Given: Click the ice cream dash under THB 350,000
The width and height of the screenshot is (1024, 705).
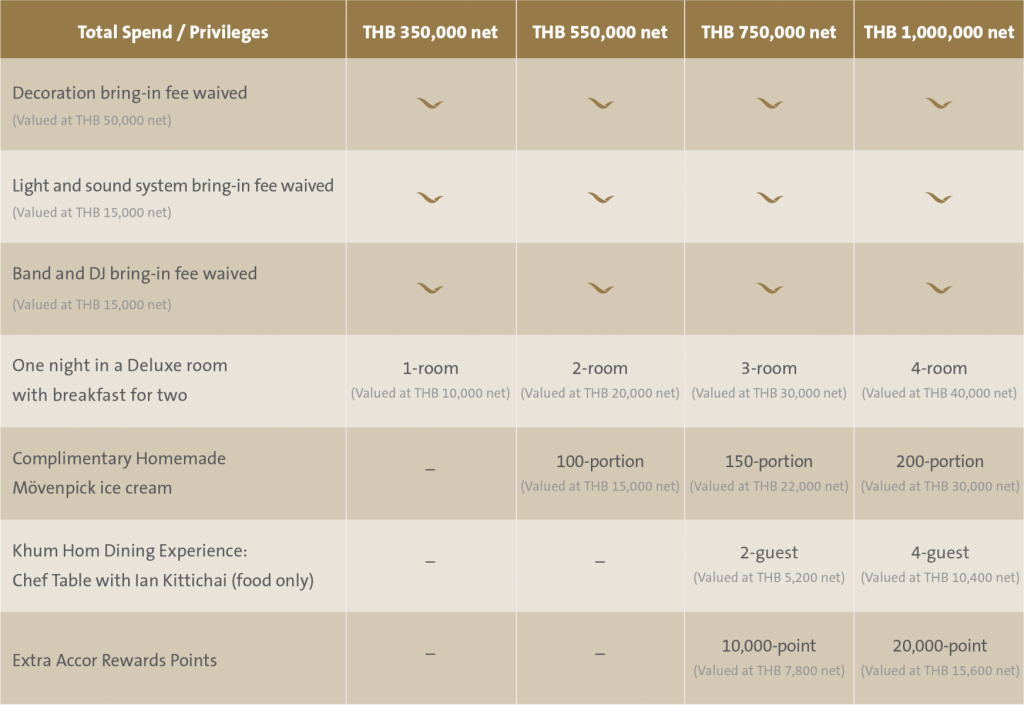Looking at the screenshot, I should (x=430, y=471).
